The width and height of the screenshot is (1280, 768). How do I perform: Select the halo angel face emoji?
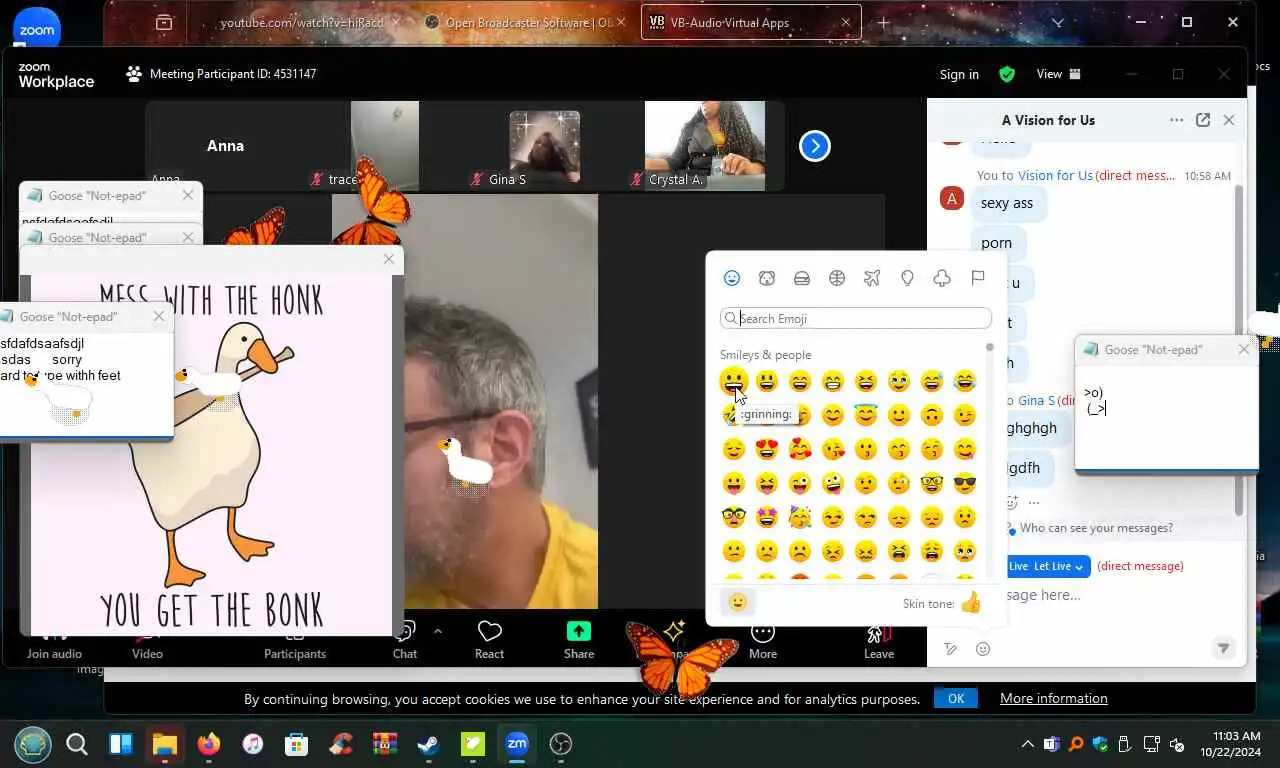866,415
